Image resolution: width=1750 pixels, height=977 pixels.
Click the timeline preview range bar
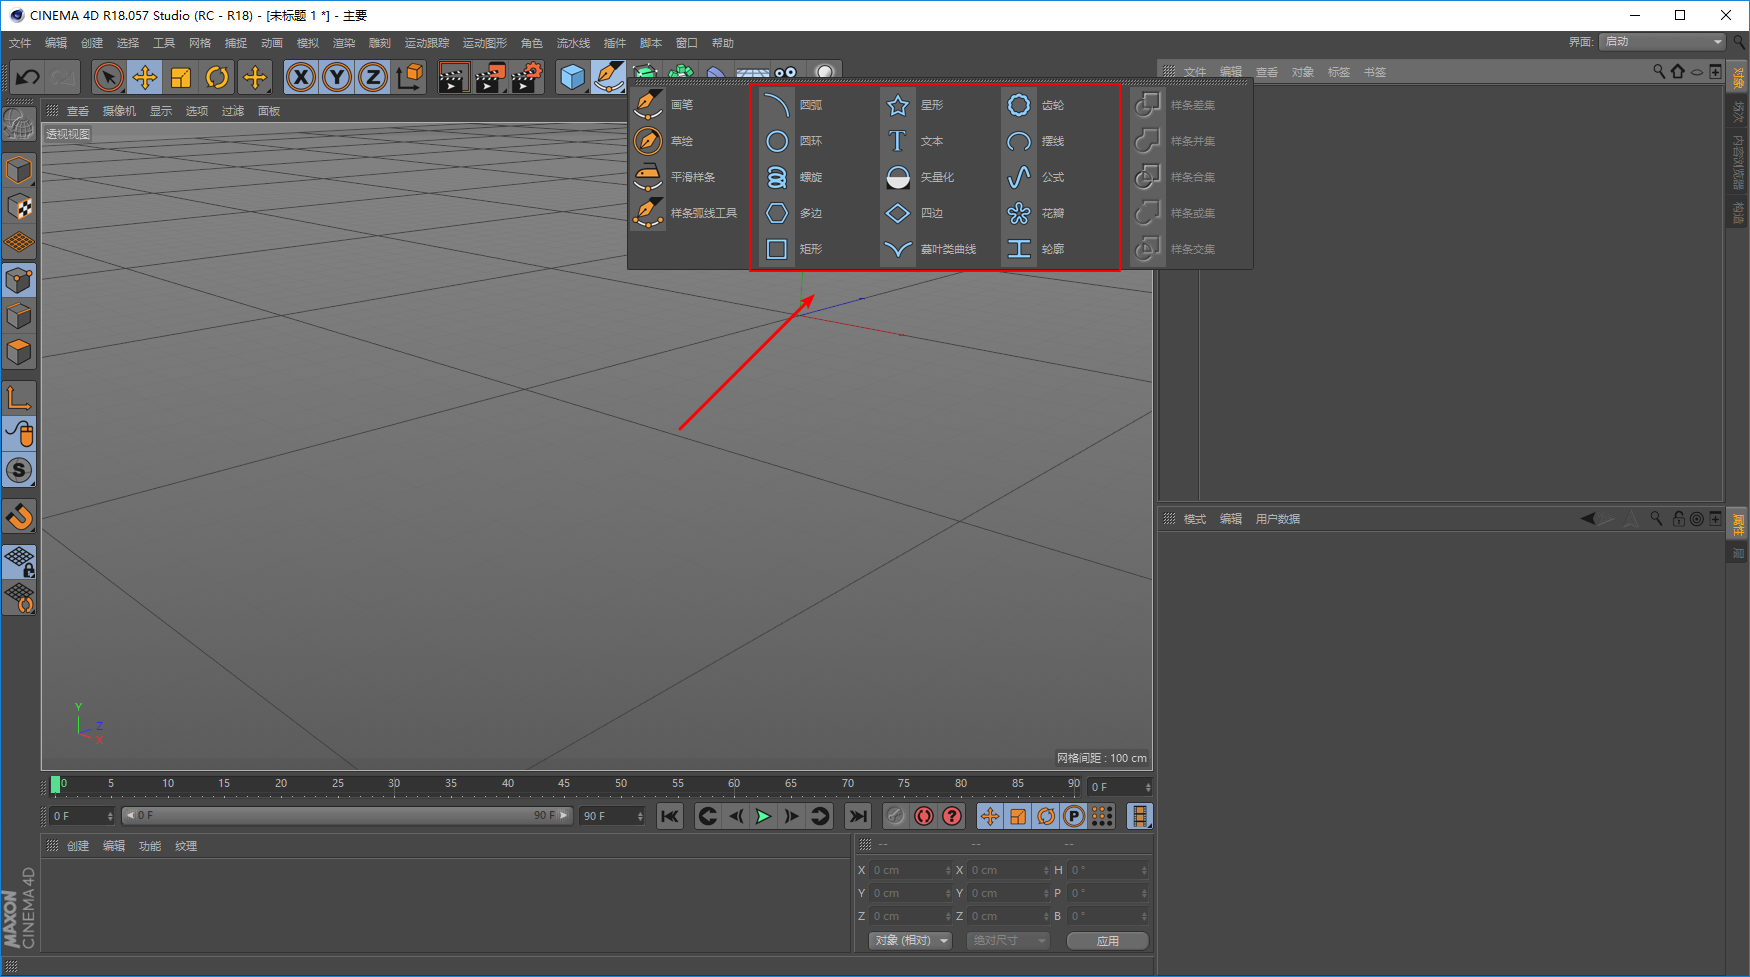pyautogui.click(x=346, y=816)
